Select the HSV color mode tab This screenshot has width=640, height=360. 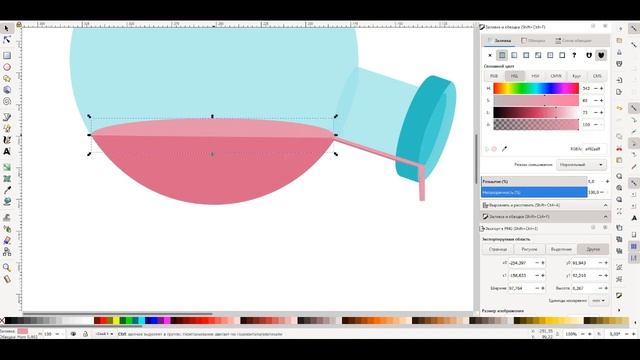pos(535,76)
